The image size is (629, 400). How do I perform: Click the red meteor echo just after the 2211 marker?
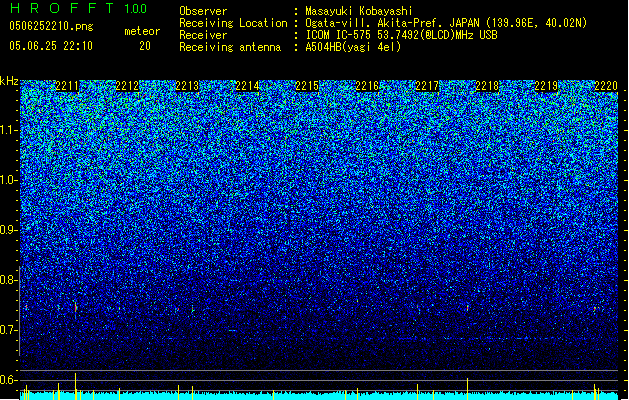point(75,308)
